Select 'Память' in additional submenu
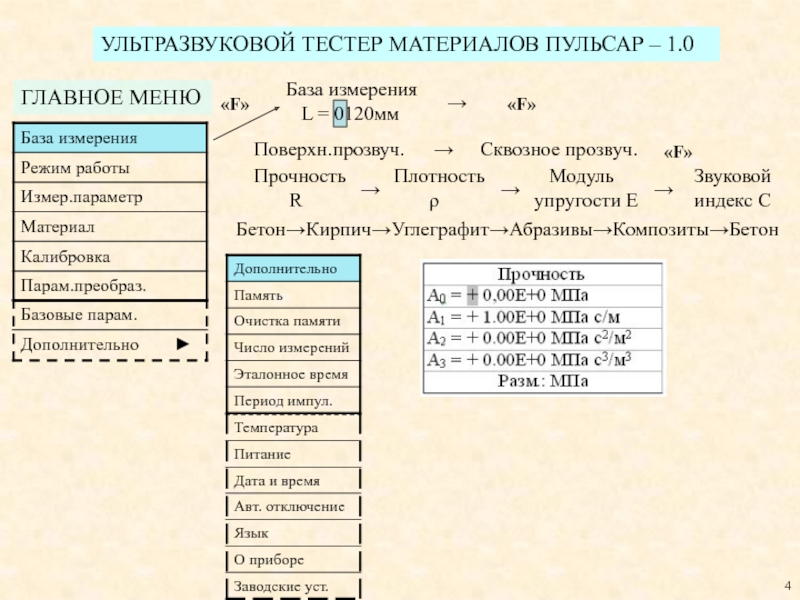Image resolution: width=800 pixels, height=600 pixels. pyautogui.click(x=294, y=296)
